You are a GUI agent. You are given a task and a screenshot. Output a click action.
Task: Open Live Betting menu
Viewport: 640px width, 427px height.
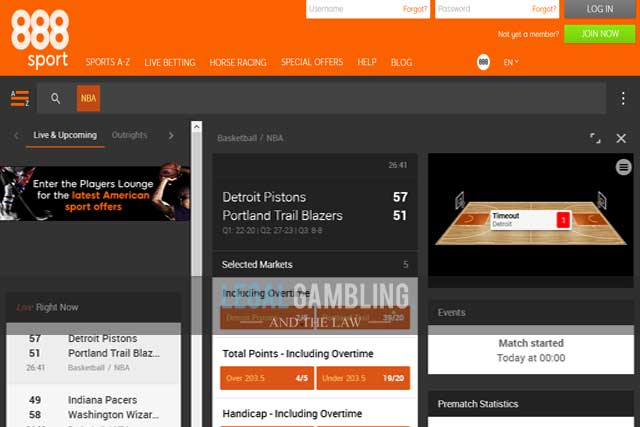[170, 62]
